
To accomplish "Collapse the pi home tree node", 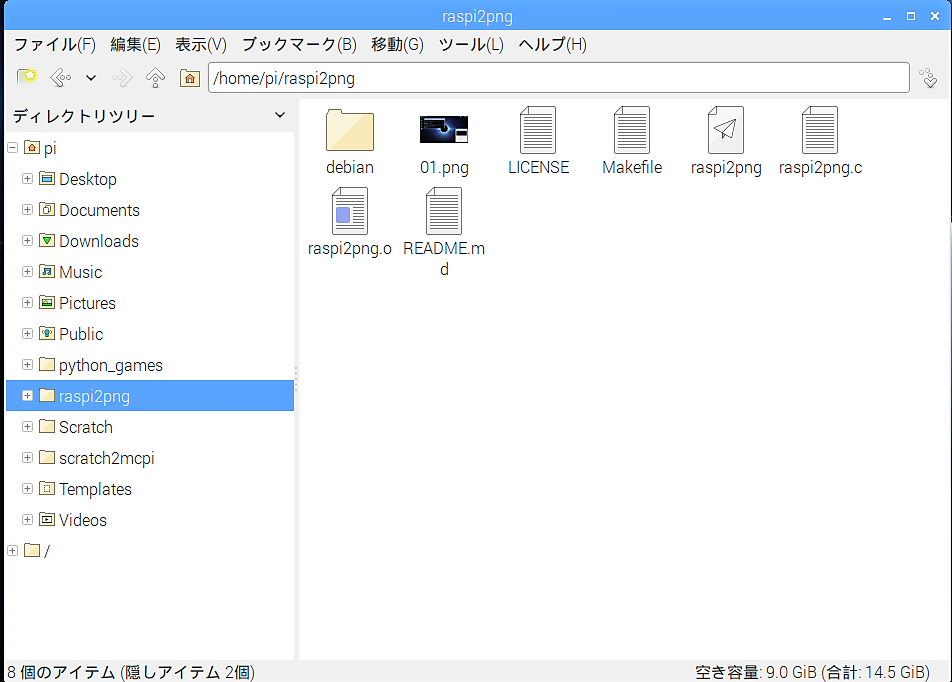I will [12, 148].
